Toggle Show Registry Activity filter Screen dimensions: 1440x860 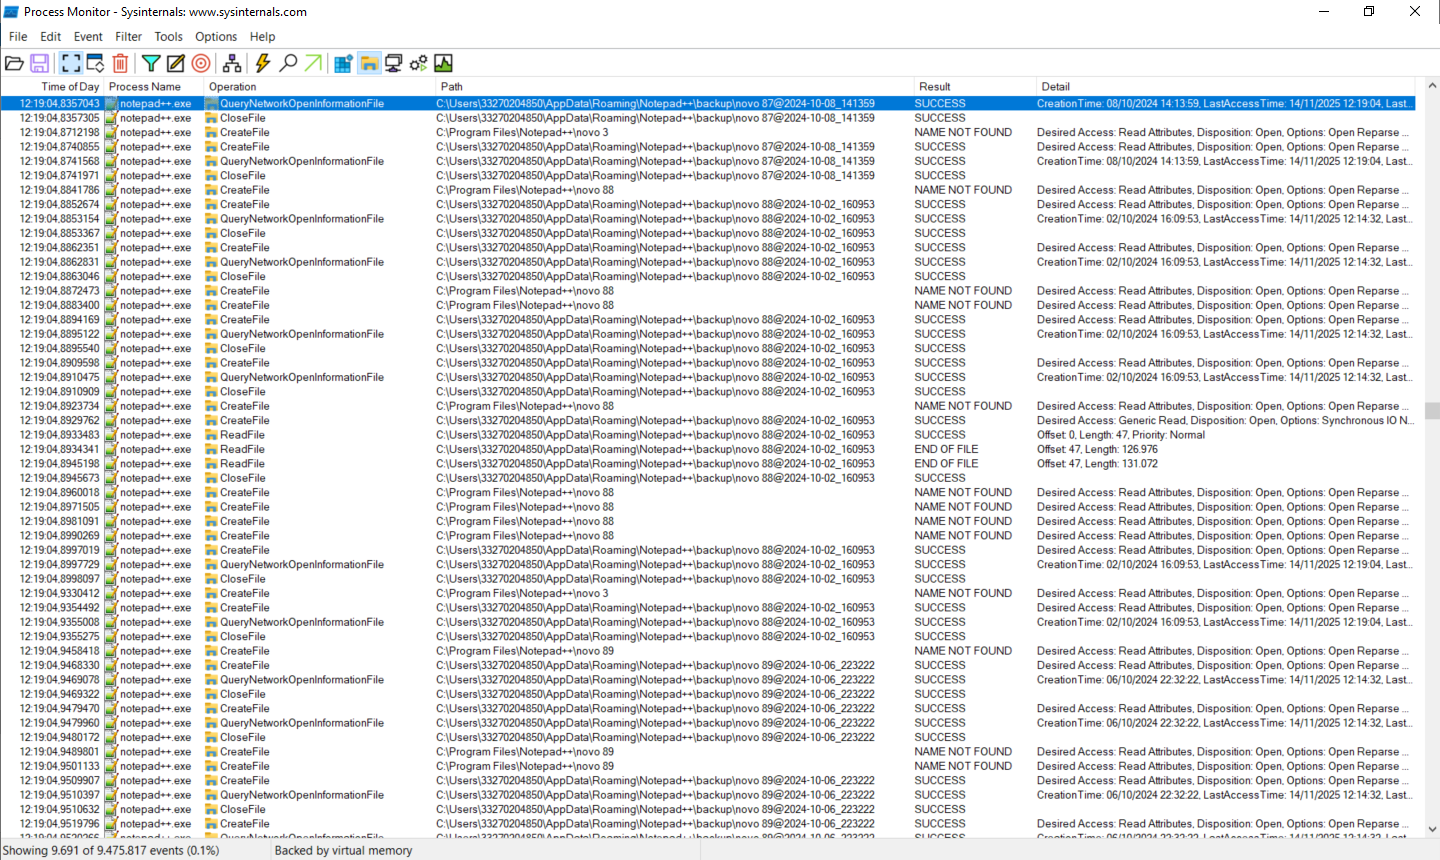tap(343, 64)
